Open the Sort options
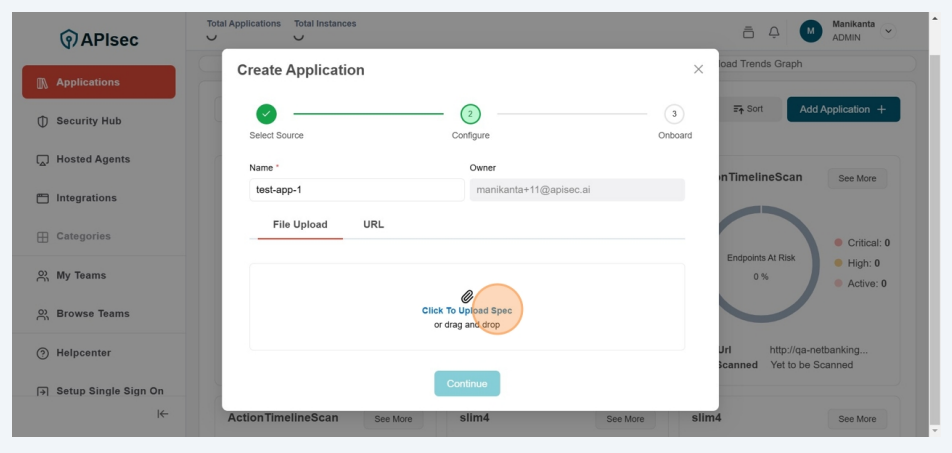This screenshot has width=952, height=453. pos(747,109)
